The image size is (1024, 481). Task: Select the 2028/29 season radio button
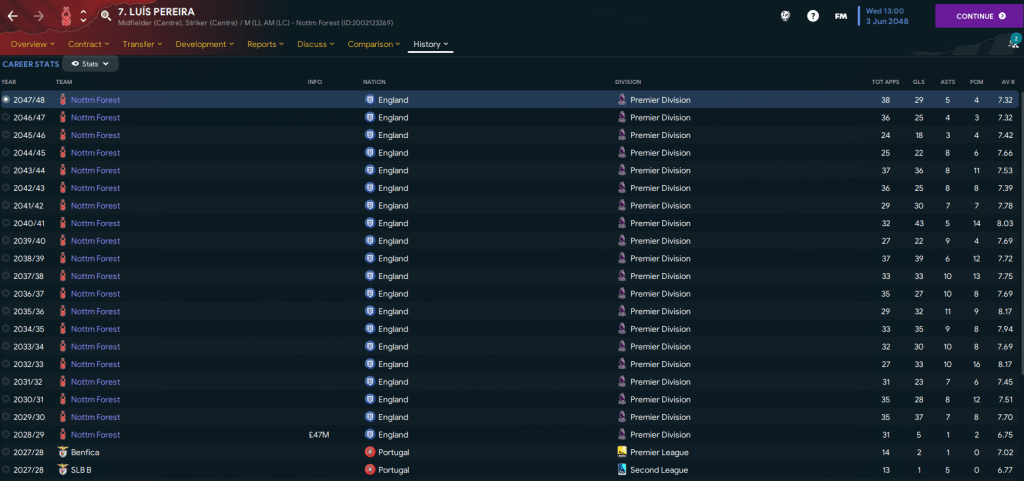(x=6, y=435)
